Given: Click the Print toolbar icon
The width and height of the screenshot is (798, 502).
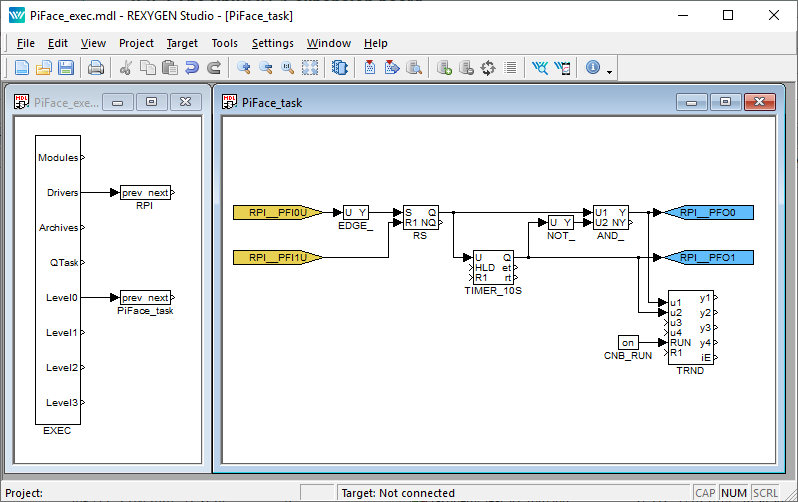Looking at the screenshot, I should pos(96,68).
